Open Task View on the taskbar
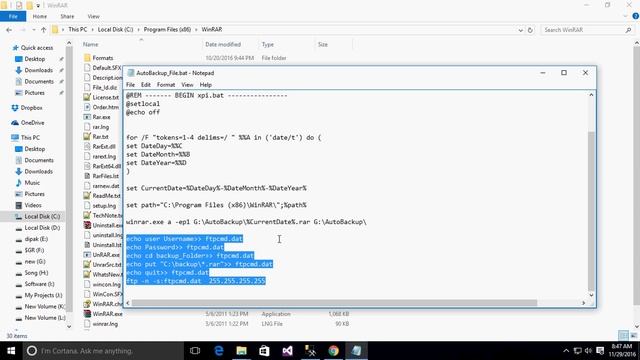 [x=195, y=351]
